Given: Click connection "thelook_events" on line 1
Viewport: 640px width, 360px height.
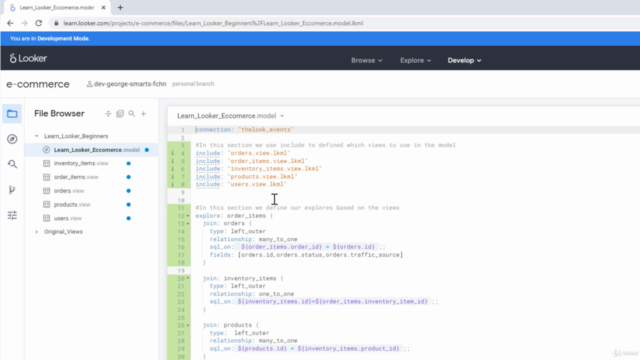Looking at the screenshot, I should point(244,129).
